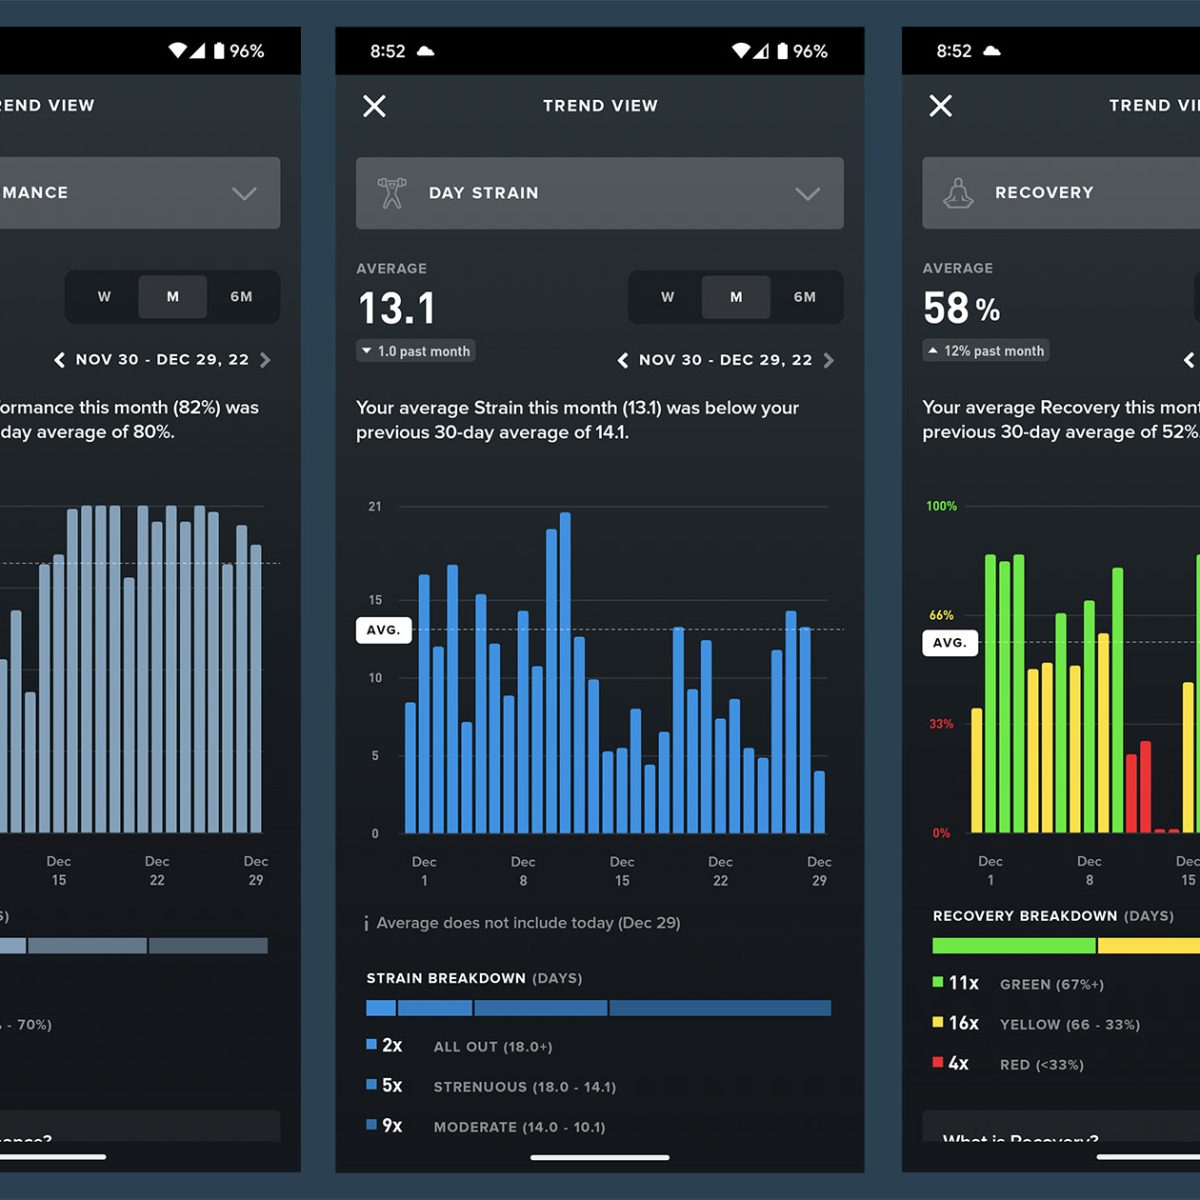
Task: Select 6M range in Day Strain panel
Action: point(804,297)
